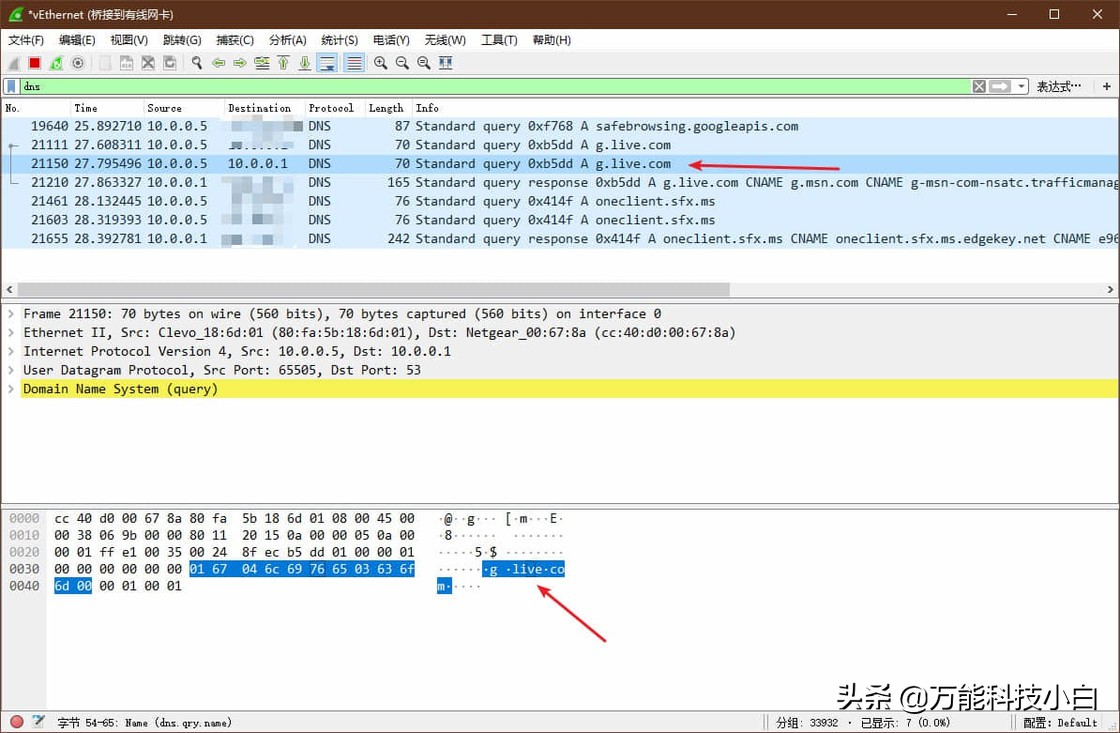Click the expert information red circle

[x=16, y=722]
